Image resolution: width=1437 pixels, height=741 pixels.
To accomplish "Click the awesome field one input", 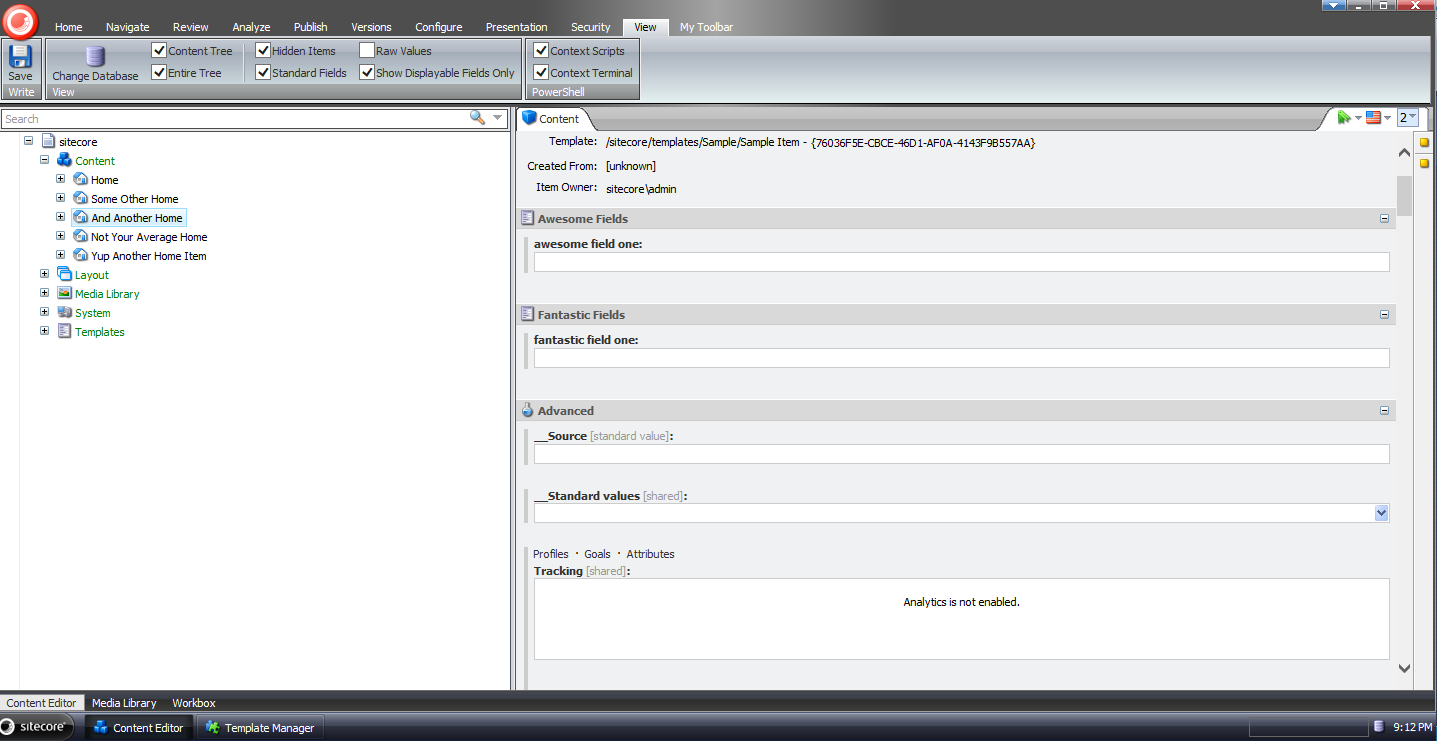I will (x=960, y=262).
